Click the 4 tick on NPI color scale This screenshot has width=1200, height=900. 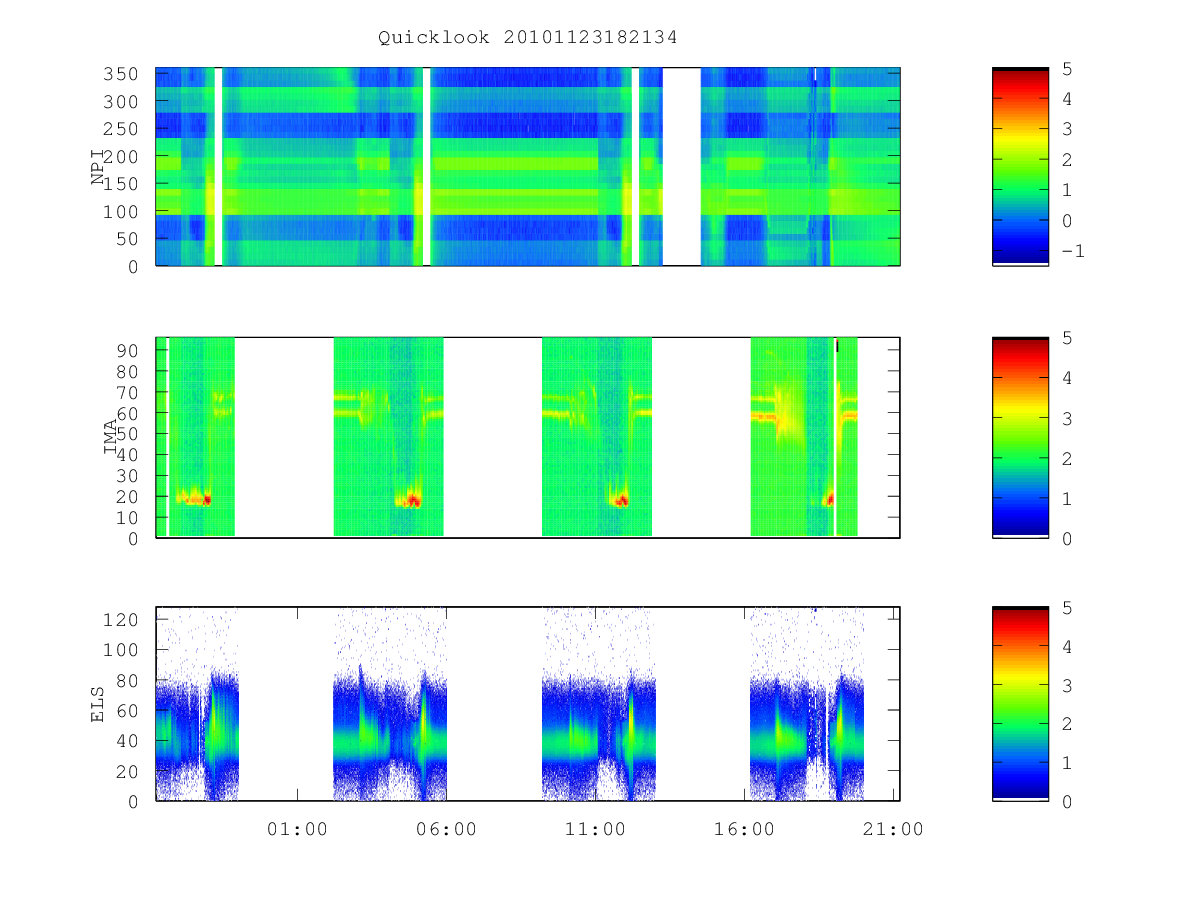pyautogui.click(x=1065, y=99)
